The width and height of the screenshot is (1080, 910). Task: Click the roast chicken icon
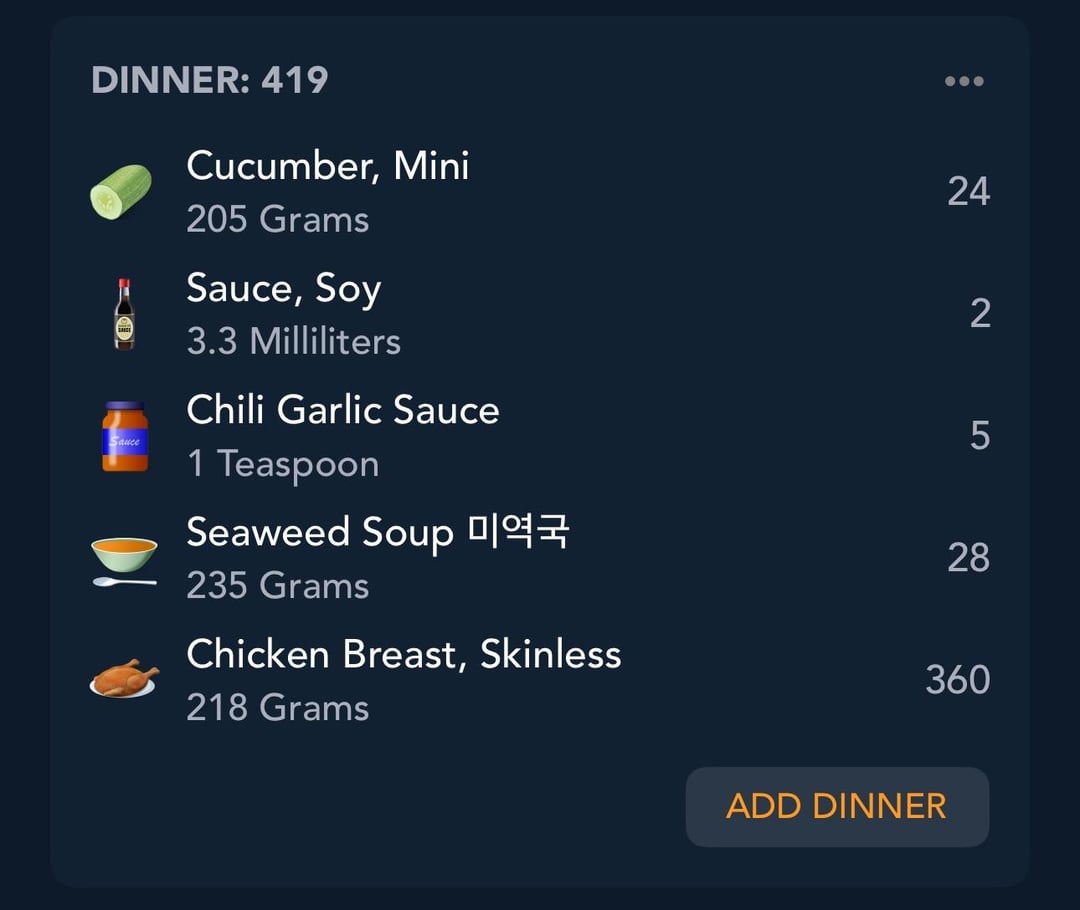coord(125,678)
